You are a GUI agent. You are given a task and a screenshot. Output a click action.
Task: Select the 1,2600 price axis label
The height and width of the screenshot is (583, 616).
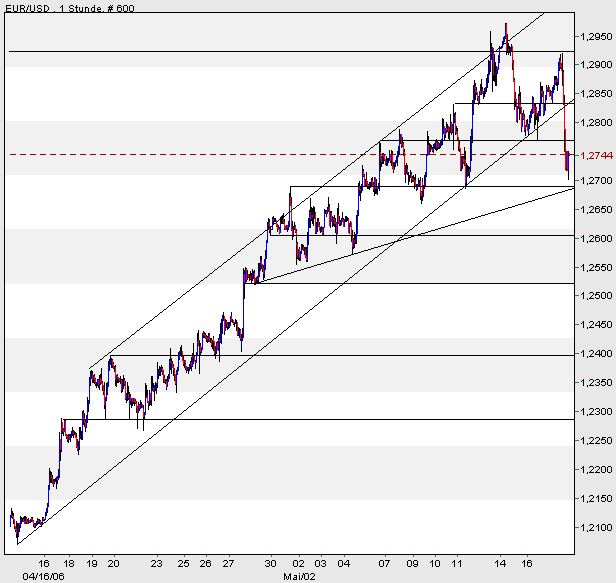click(x=596, y=238)
